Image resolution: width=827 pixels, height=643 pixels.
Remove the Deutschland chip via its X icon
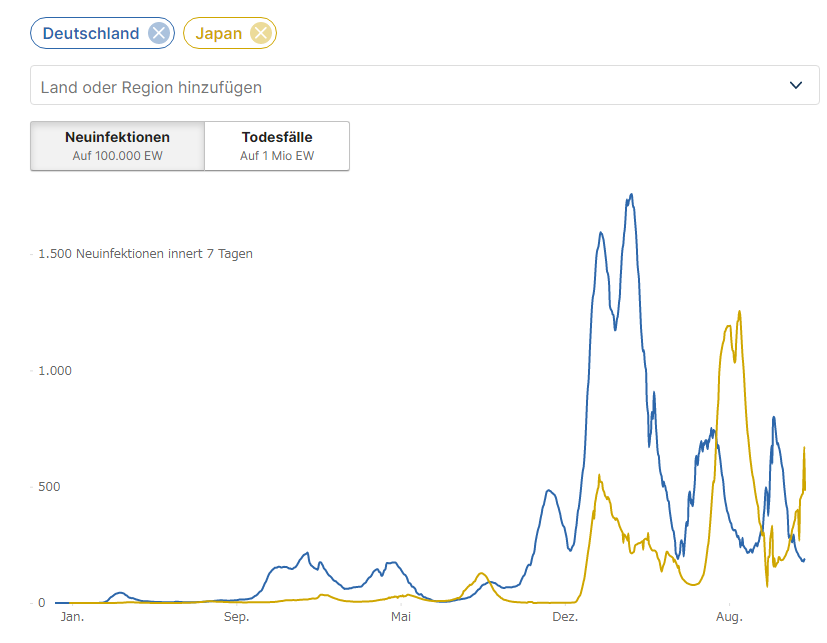(x=158, y=33)
